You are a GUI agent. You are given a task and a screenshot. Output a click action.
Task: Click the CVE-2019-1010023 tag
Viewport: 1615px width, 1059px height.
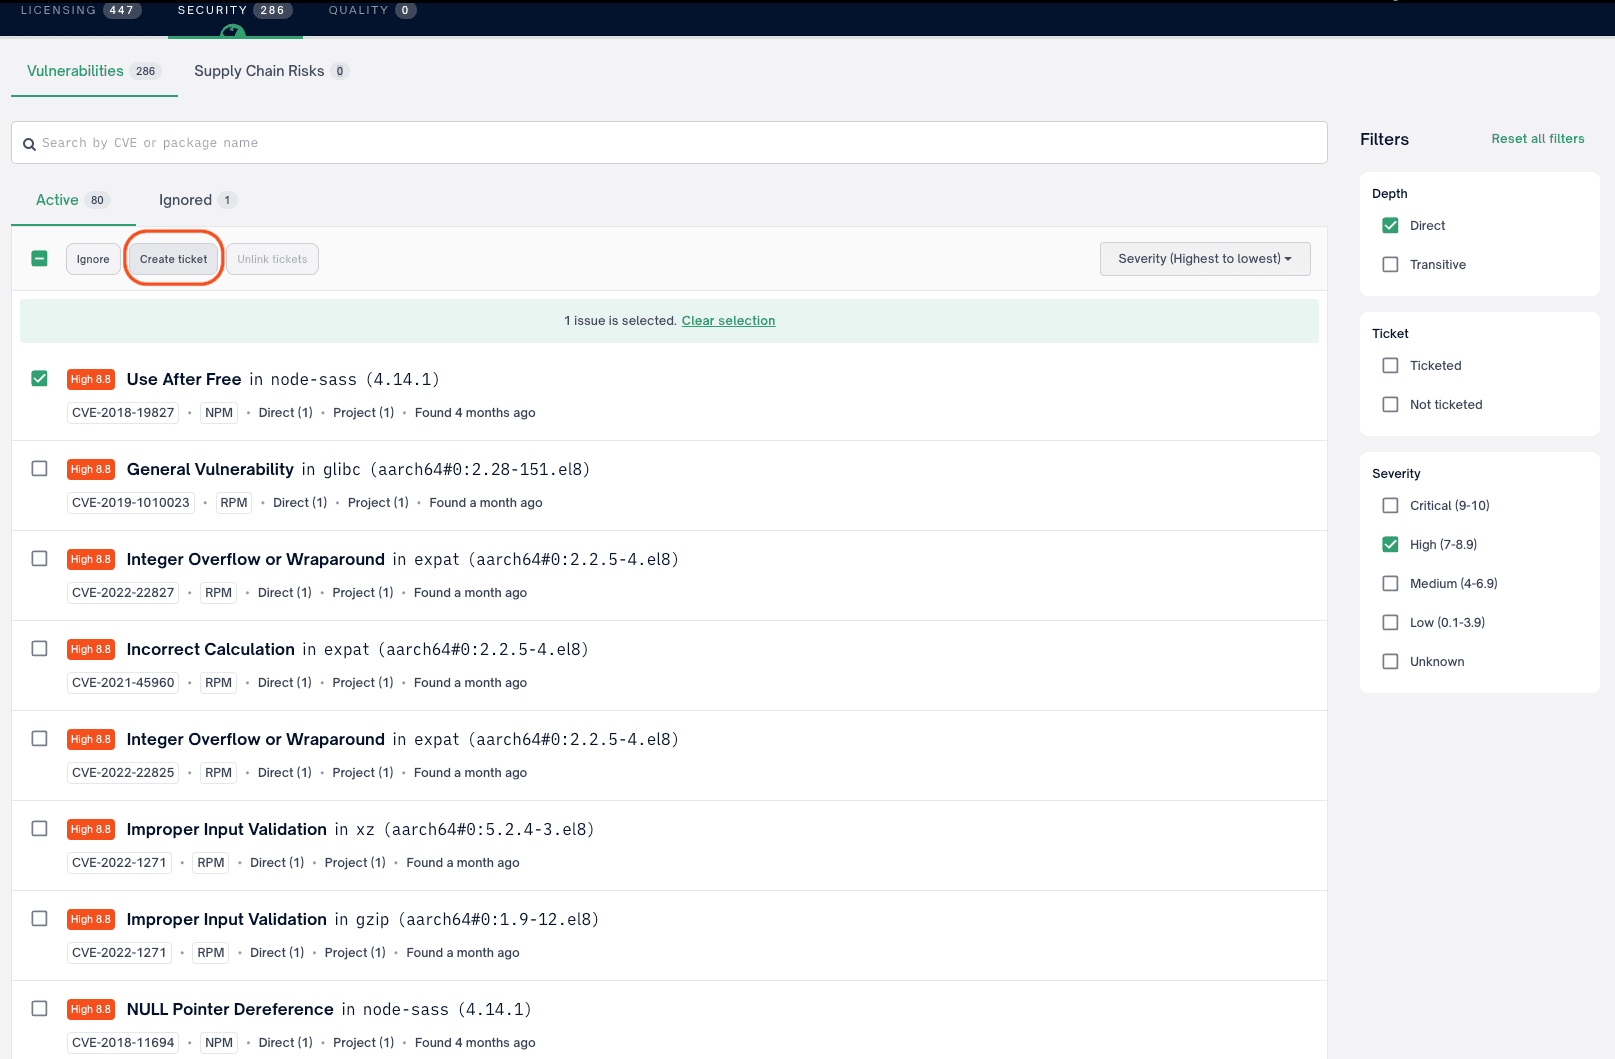click(x=131, y=503)
